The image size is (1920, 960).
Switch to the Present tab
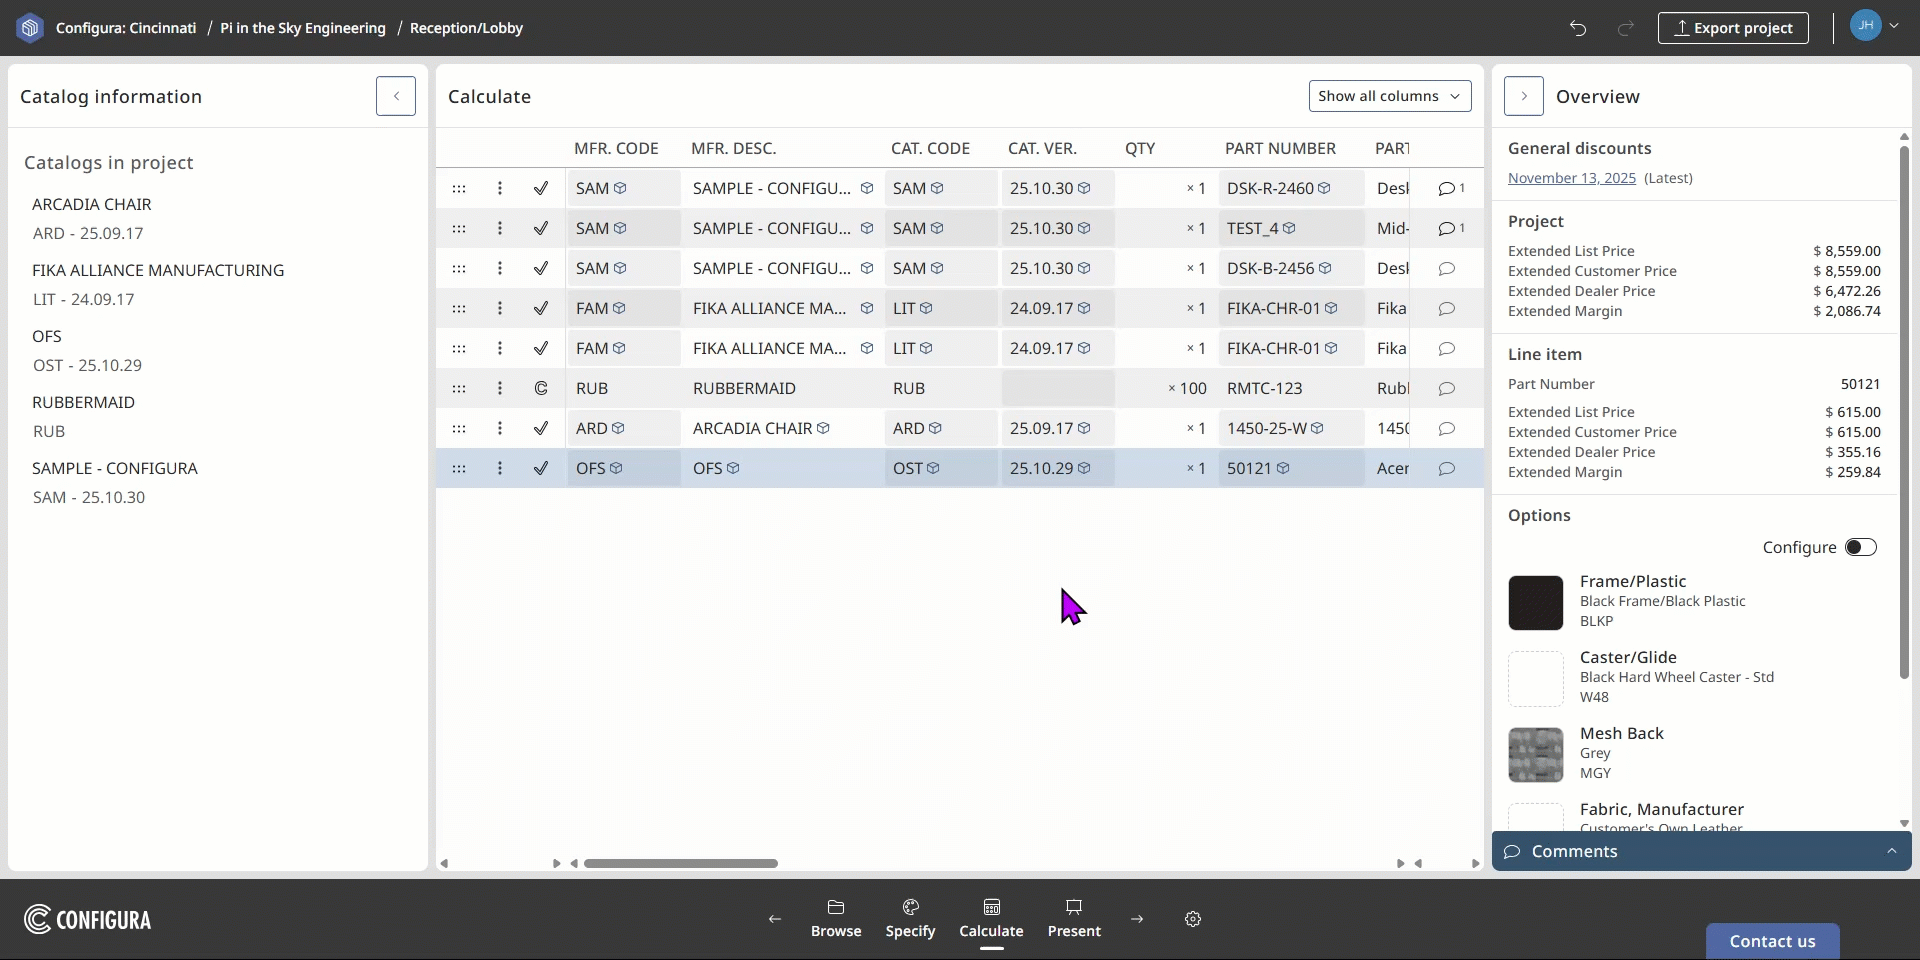(1074, 919)
